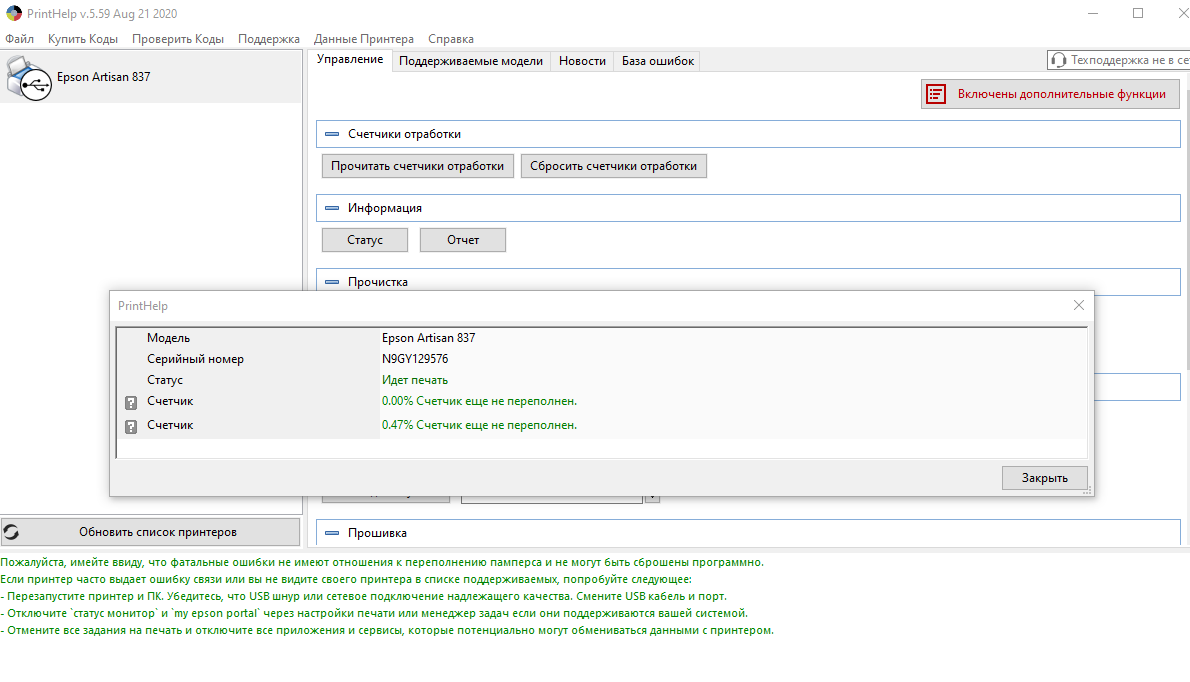Switch to the Поддерживаемые модели tab
The image size is (1190, 682).
(x=470, y=61)
